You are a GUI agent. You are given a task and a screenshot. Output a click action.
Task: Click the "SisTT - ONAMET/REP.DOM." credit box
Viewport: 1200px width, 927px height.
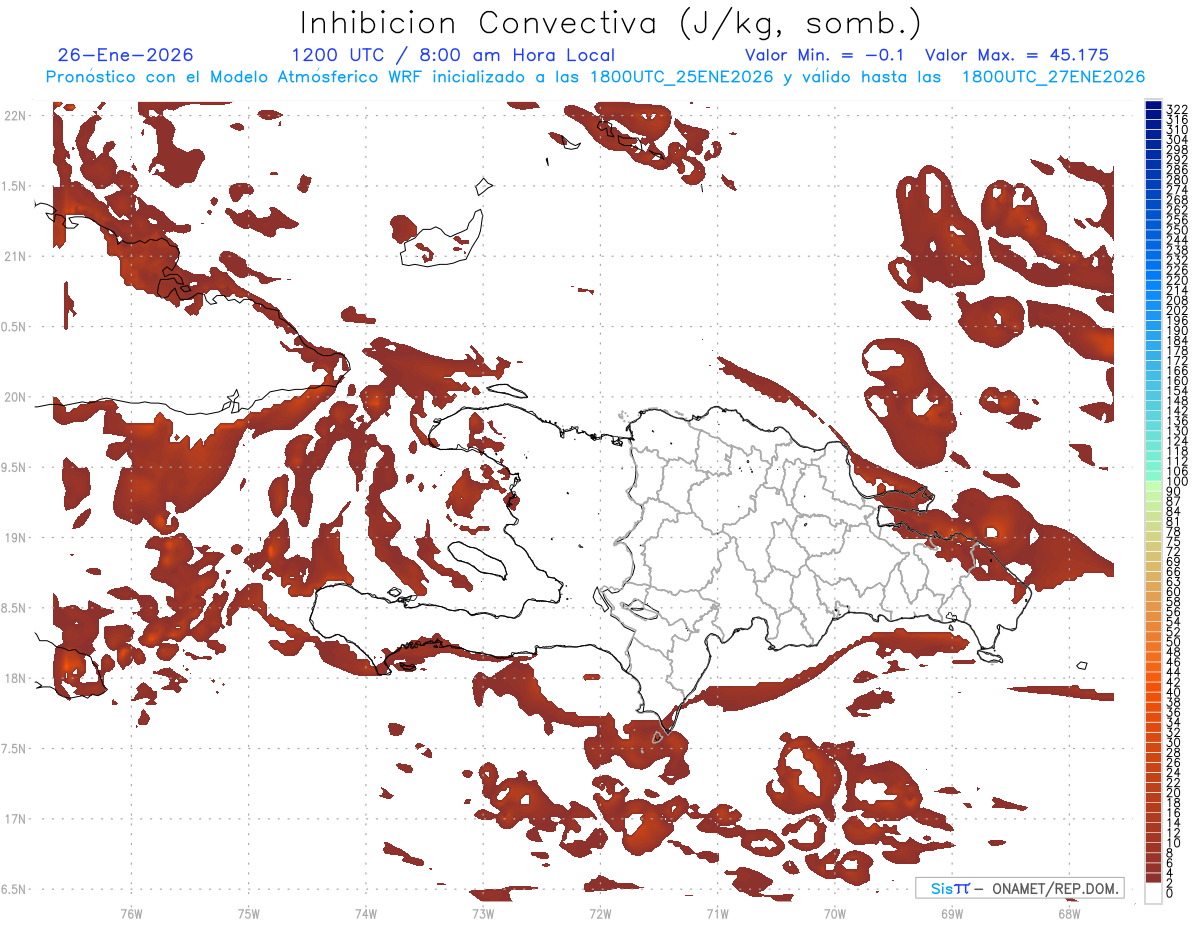click(x=1020, y=888)
